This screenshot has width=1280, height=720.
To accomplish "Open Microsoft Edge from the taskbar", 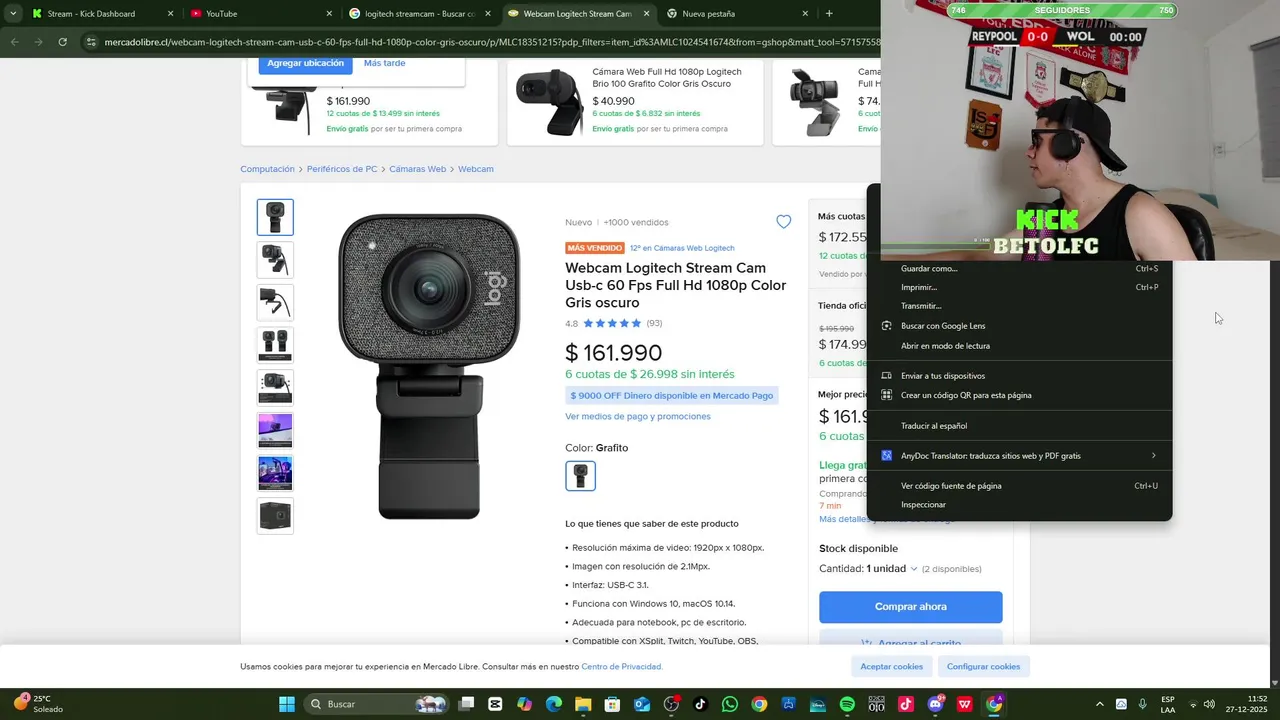I will 554,704.
